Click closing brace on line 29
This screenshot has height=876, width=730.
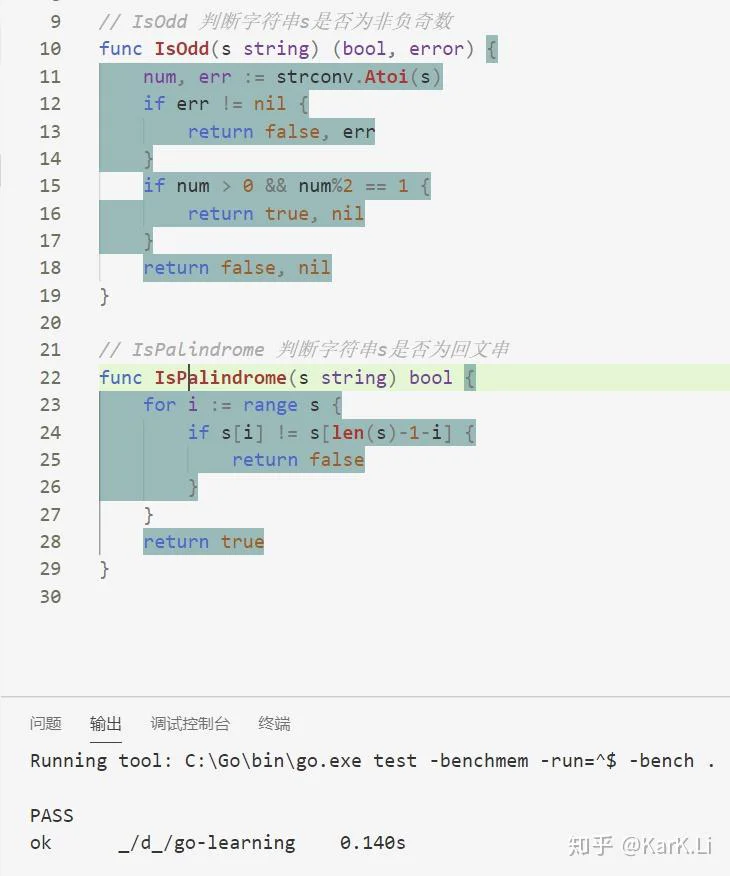click(104, 569)
